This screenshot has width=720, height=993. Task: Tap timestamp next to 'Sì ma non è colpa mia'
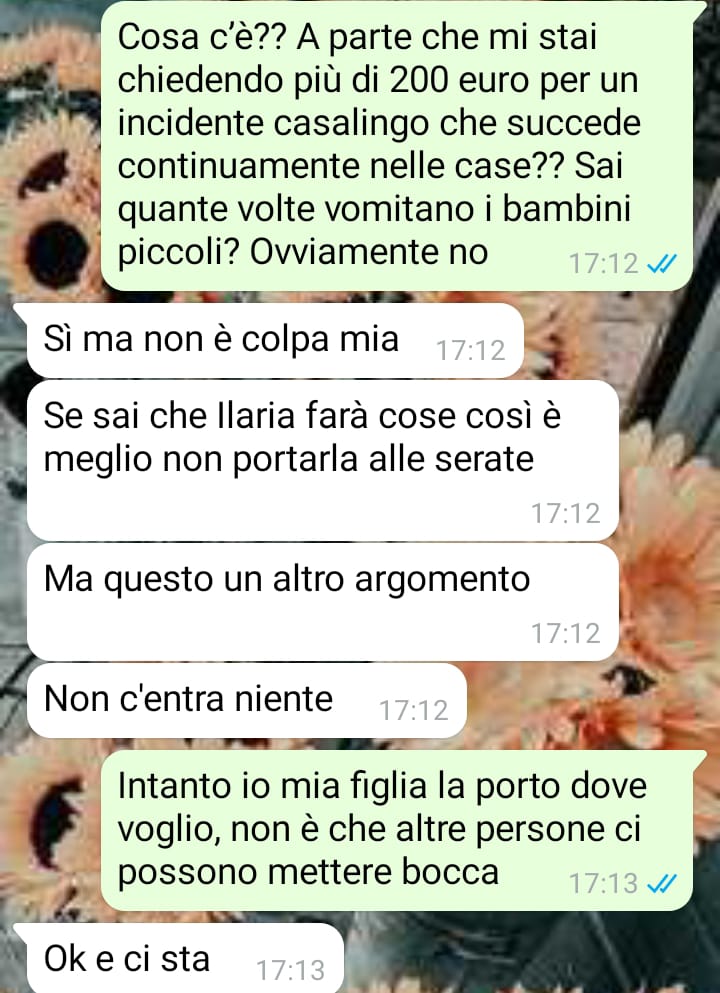pos(471,351)
